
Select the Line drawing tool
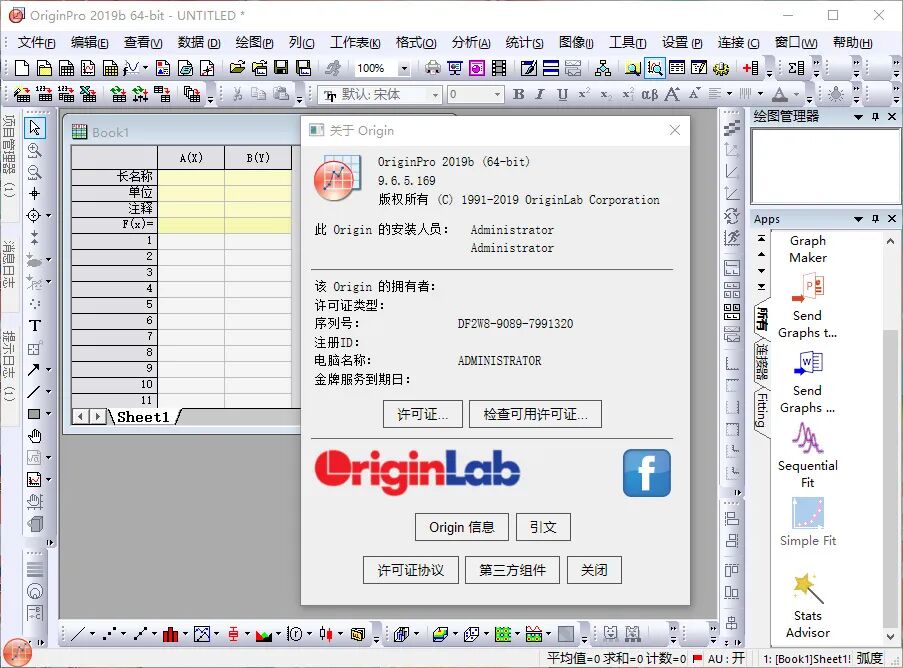pyautogui.click(x=33, y=392)
